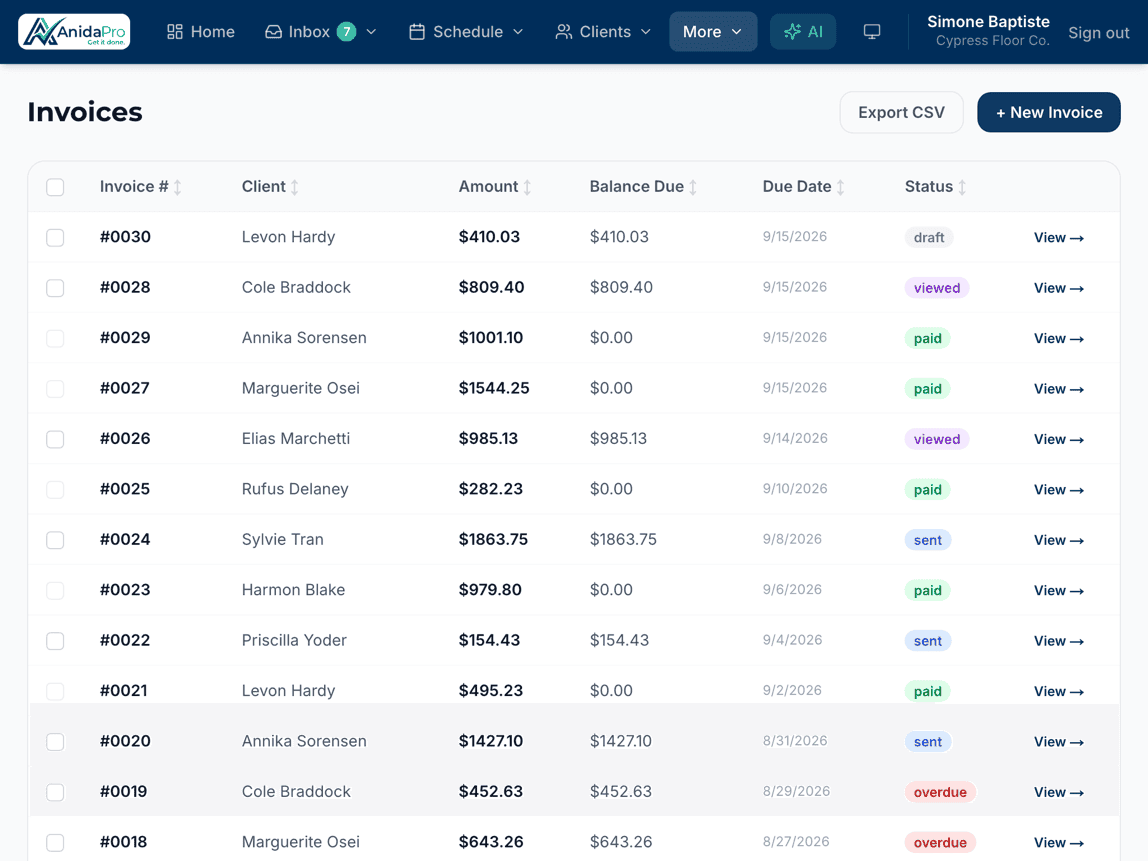Sort by Due Date column arrows
Viewport: 1148px width, 861px height.
840,187
